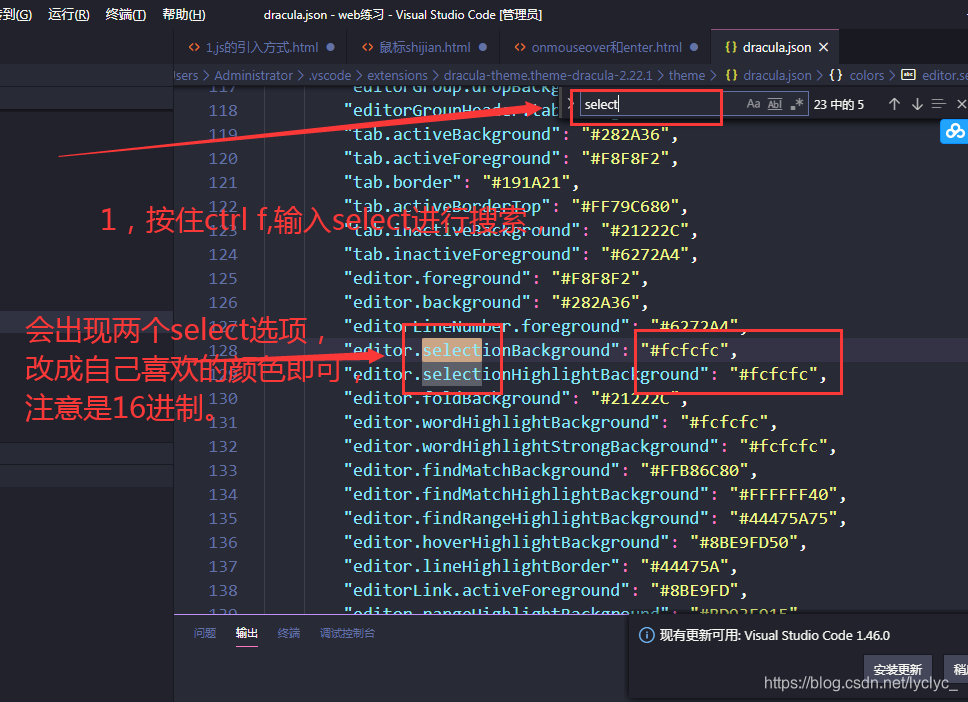Click highlighted 'select' in editor.selectionBackground
The image size is (968, 702).
452,350
